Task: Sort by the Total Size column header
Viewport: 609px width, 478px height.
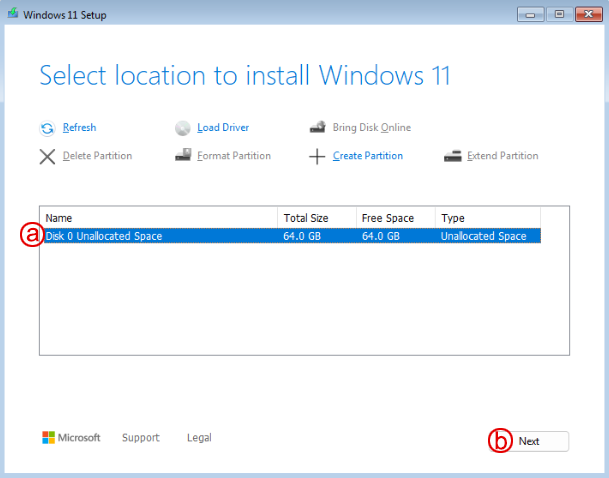Action: [x=317, y=217]
